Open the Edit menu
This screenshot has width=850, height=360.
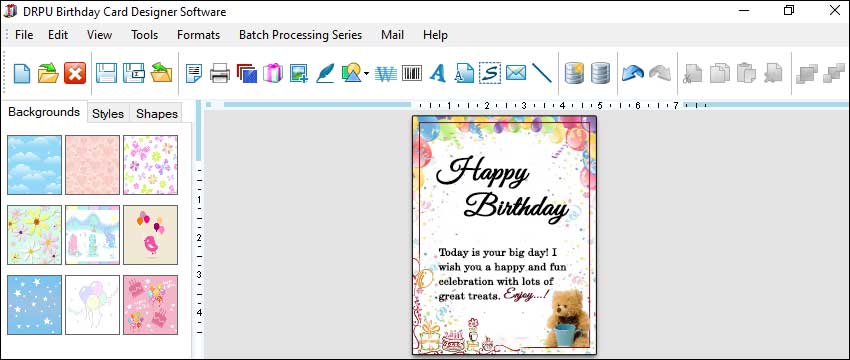coord(58,35)
